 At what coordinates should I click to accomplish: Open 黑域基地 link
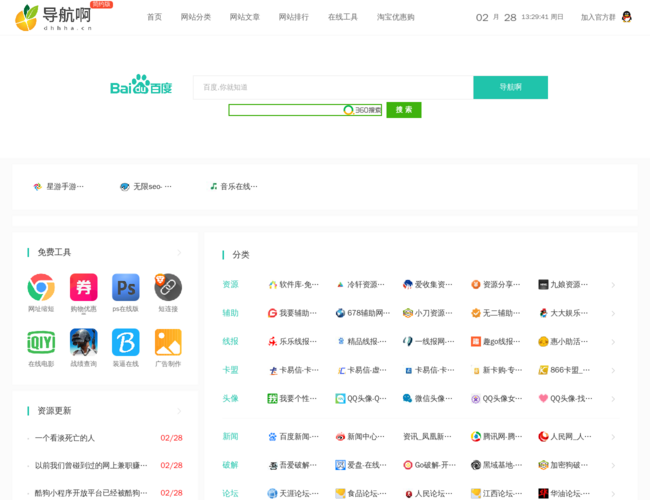[x=497, y=465]
